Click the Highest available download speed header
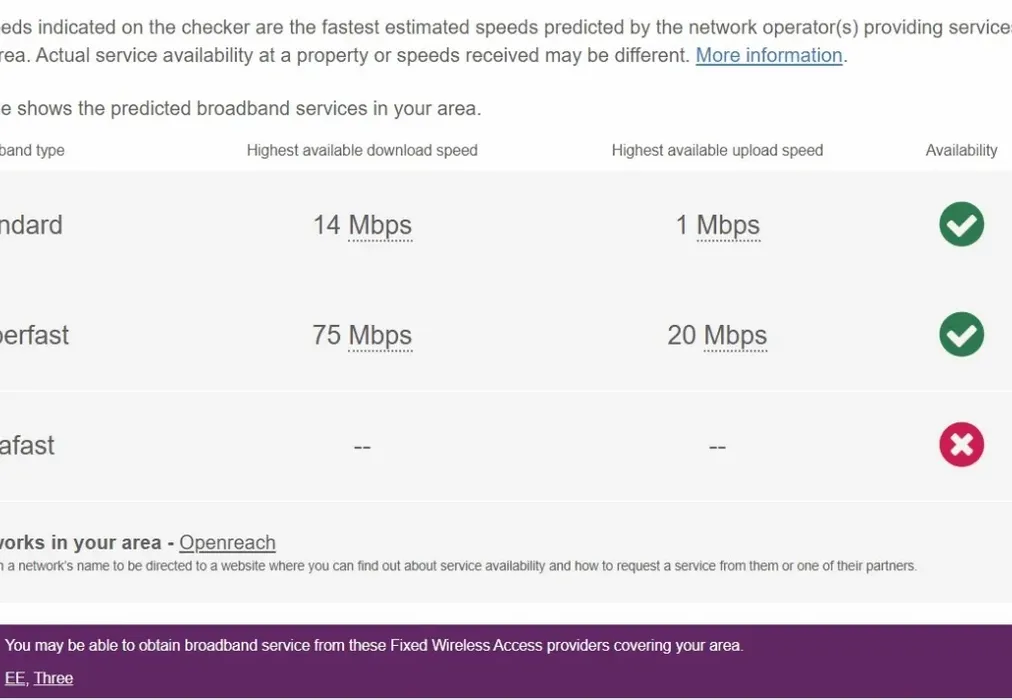The image size is (1012, 700). tap(362, 150)
